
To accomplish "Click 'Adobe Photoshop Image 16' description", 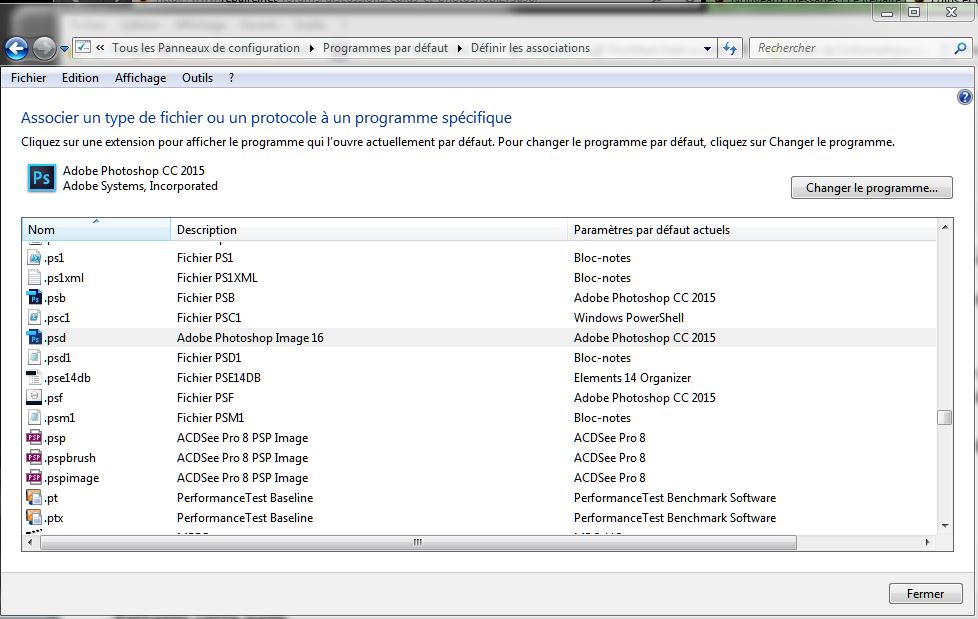I will point(250,338).
